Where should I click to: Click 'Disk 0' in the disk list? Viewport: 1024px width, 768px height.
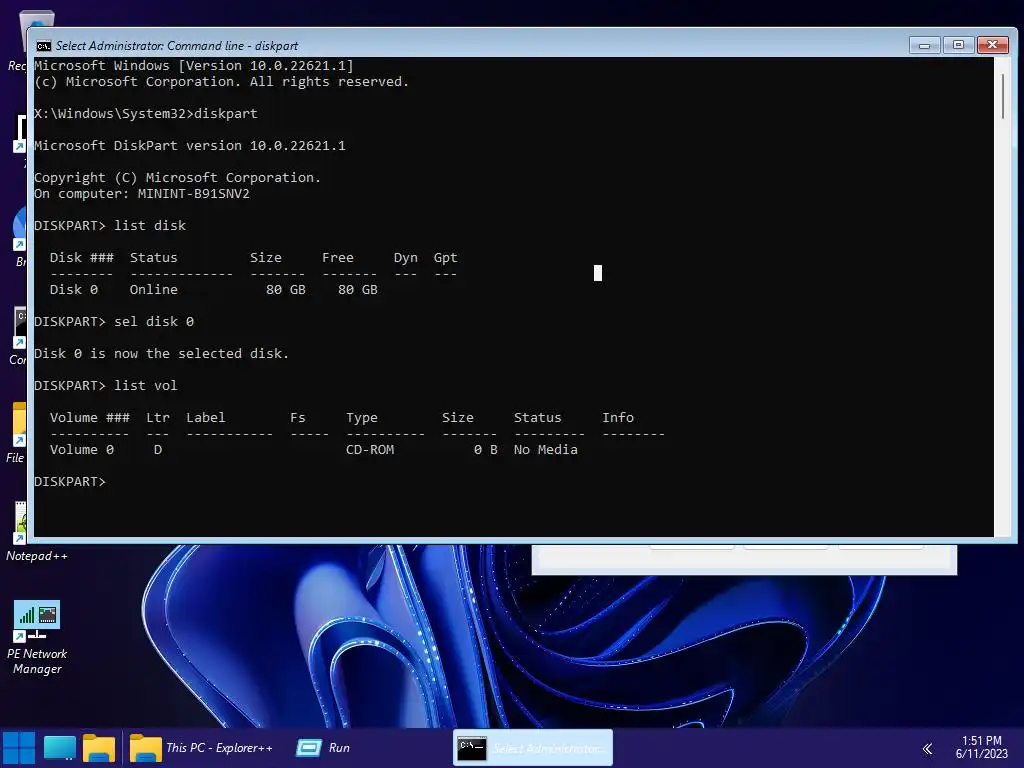pos(74,289)
